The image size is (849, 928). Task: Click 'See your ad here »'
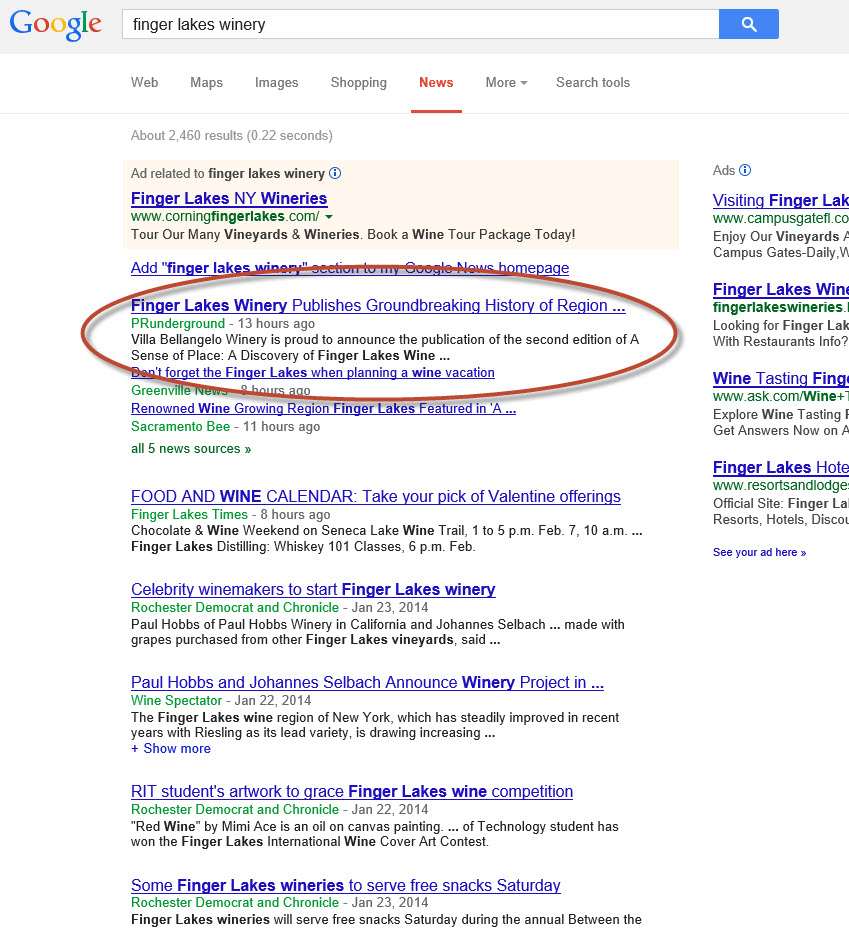760,552
